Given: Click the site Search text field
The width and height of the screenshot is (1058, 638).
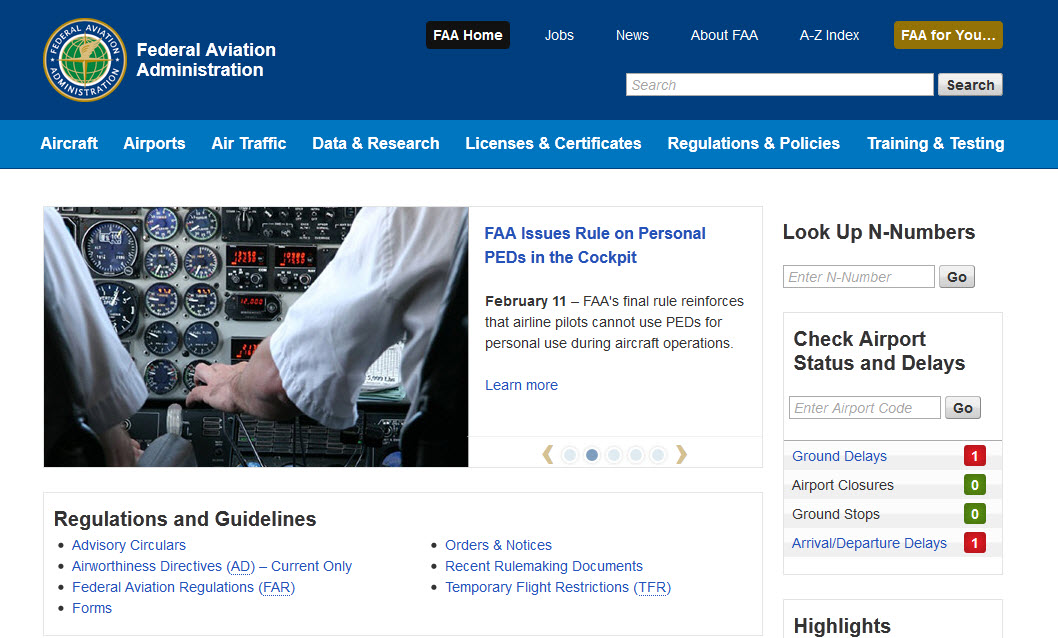Looking at the screenshot, I should click(x=779, y=85).
